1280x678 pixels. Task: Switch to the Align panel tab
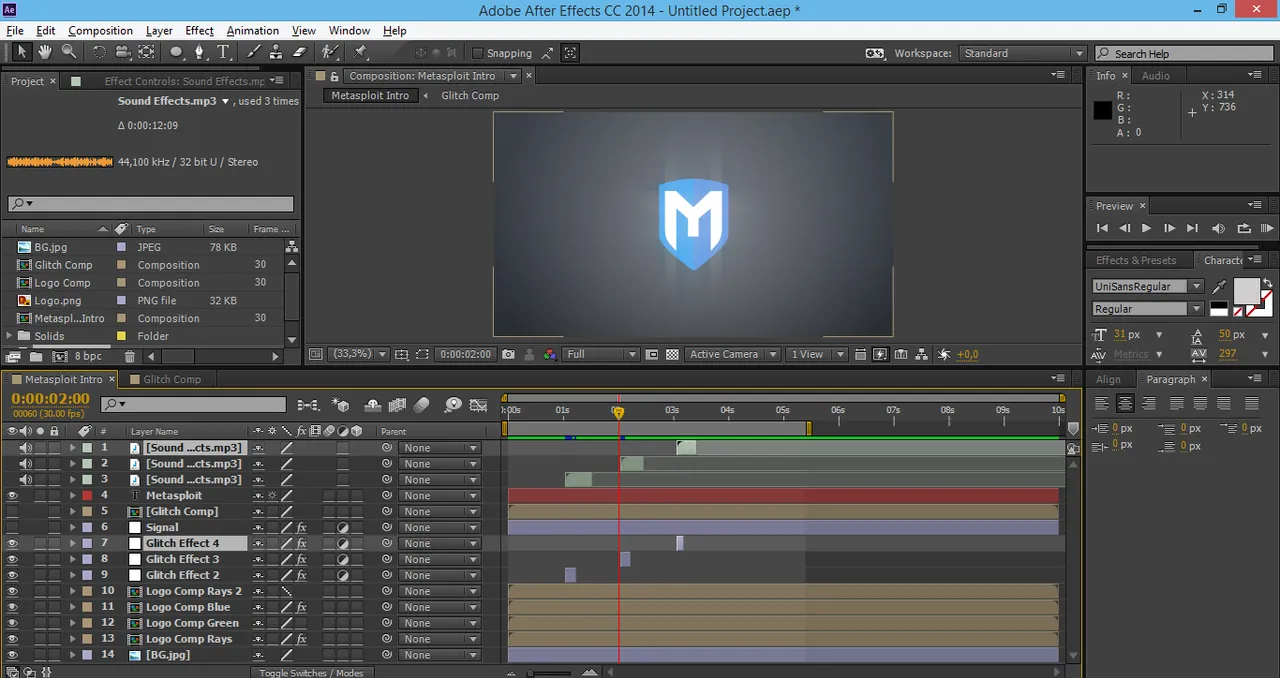tap(1108, 379)
